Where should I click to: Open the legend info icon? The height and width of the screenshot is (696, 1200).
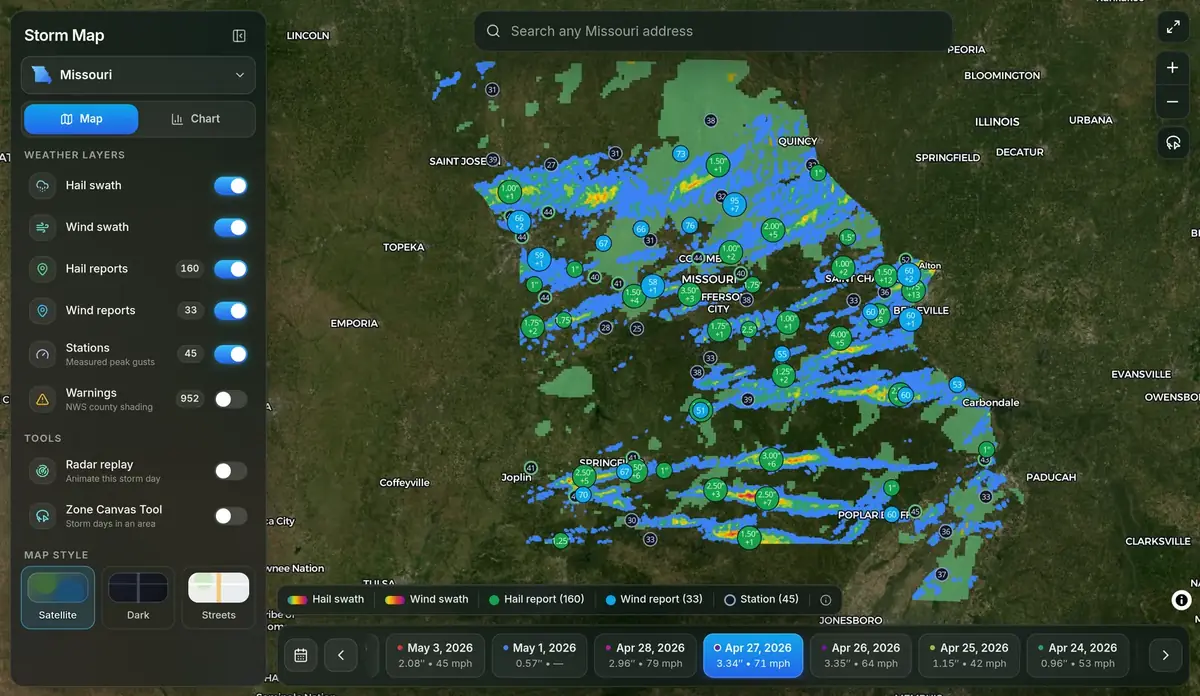click(x=825, y=600)
